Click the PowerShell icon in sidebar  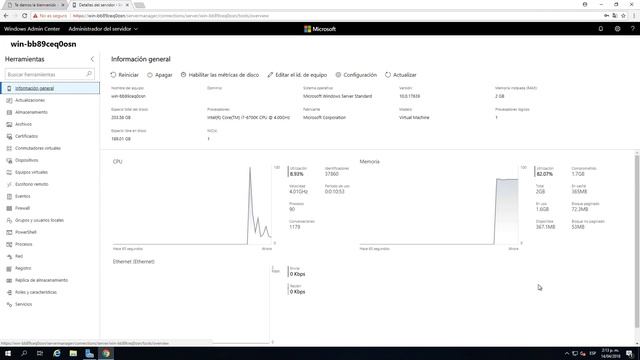click(9, 232)
